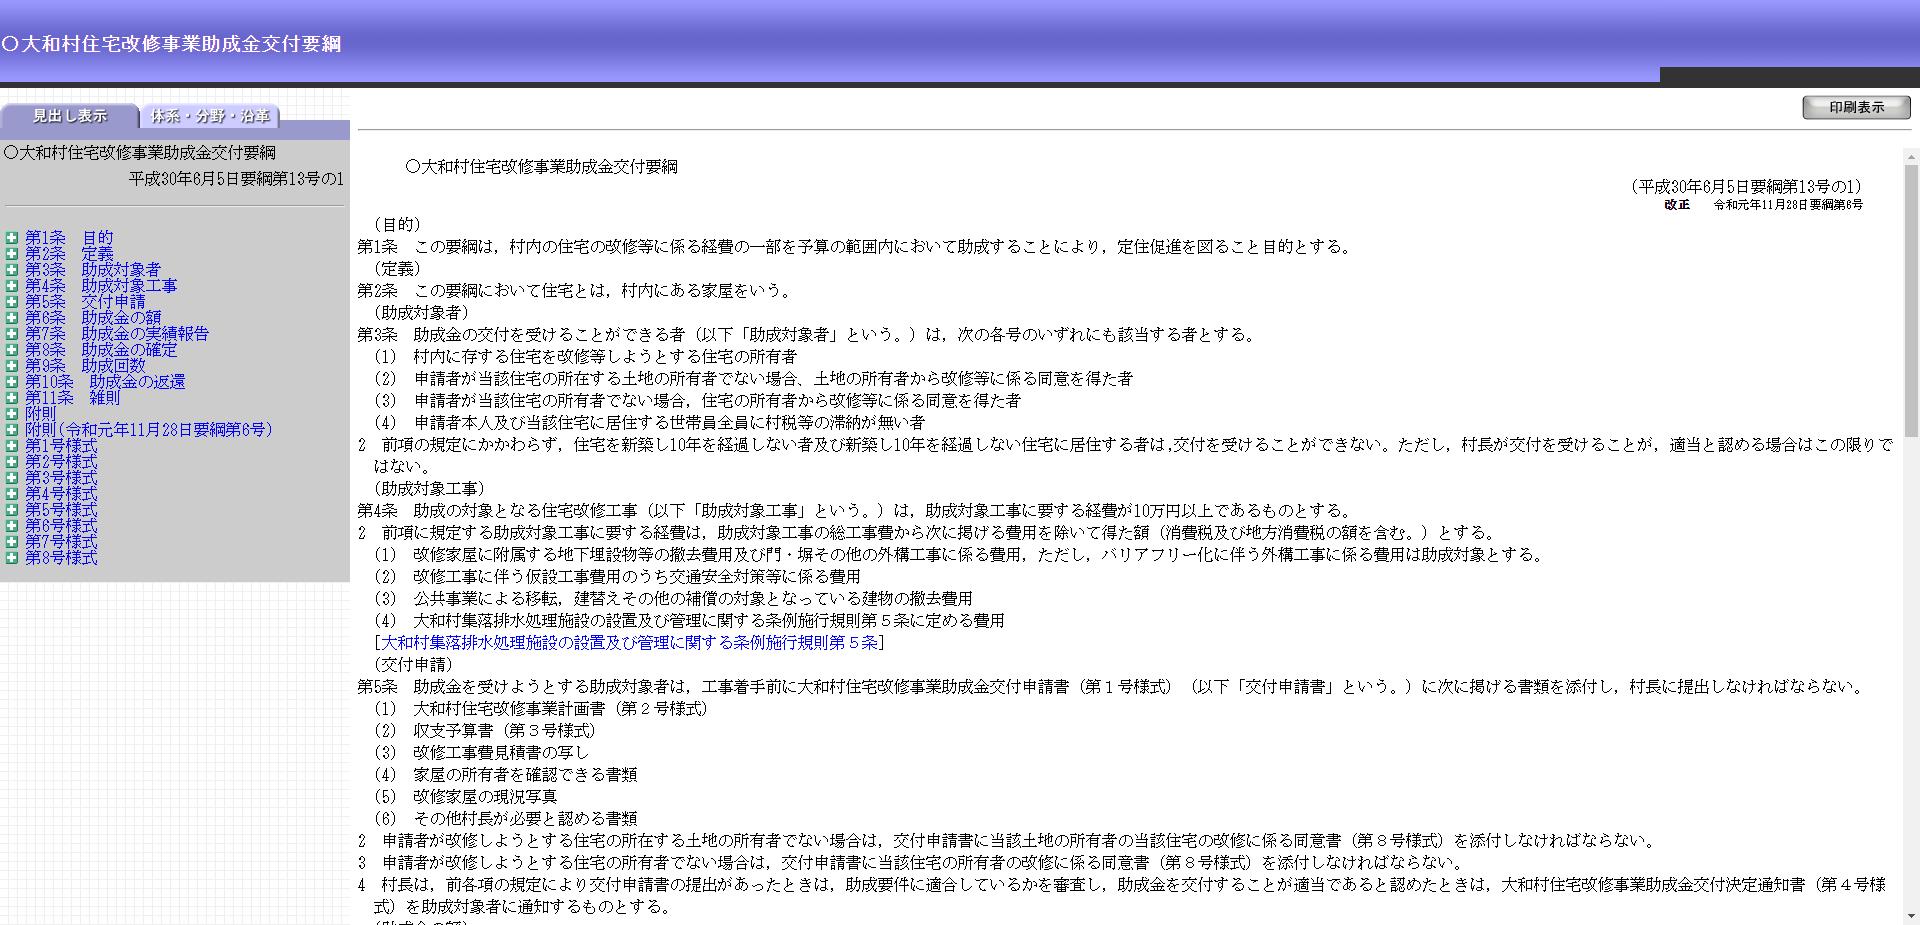
Task: Click the plus icon beside 第8号様式
Action: (x=10, y=557)
